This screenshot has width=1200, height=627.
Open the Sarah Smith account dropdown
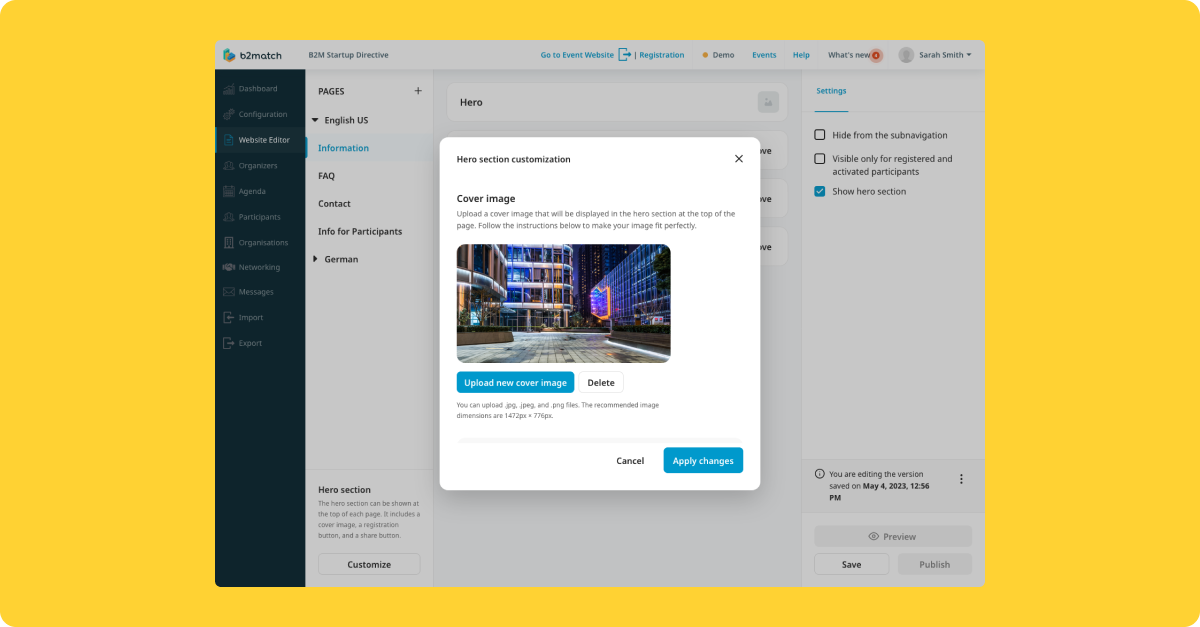[936, 55]
